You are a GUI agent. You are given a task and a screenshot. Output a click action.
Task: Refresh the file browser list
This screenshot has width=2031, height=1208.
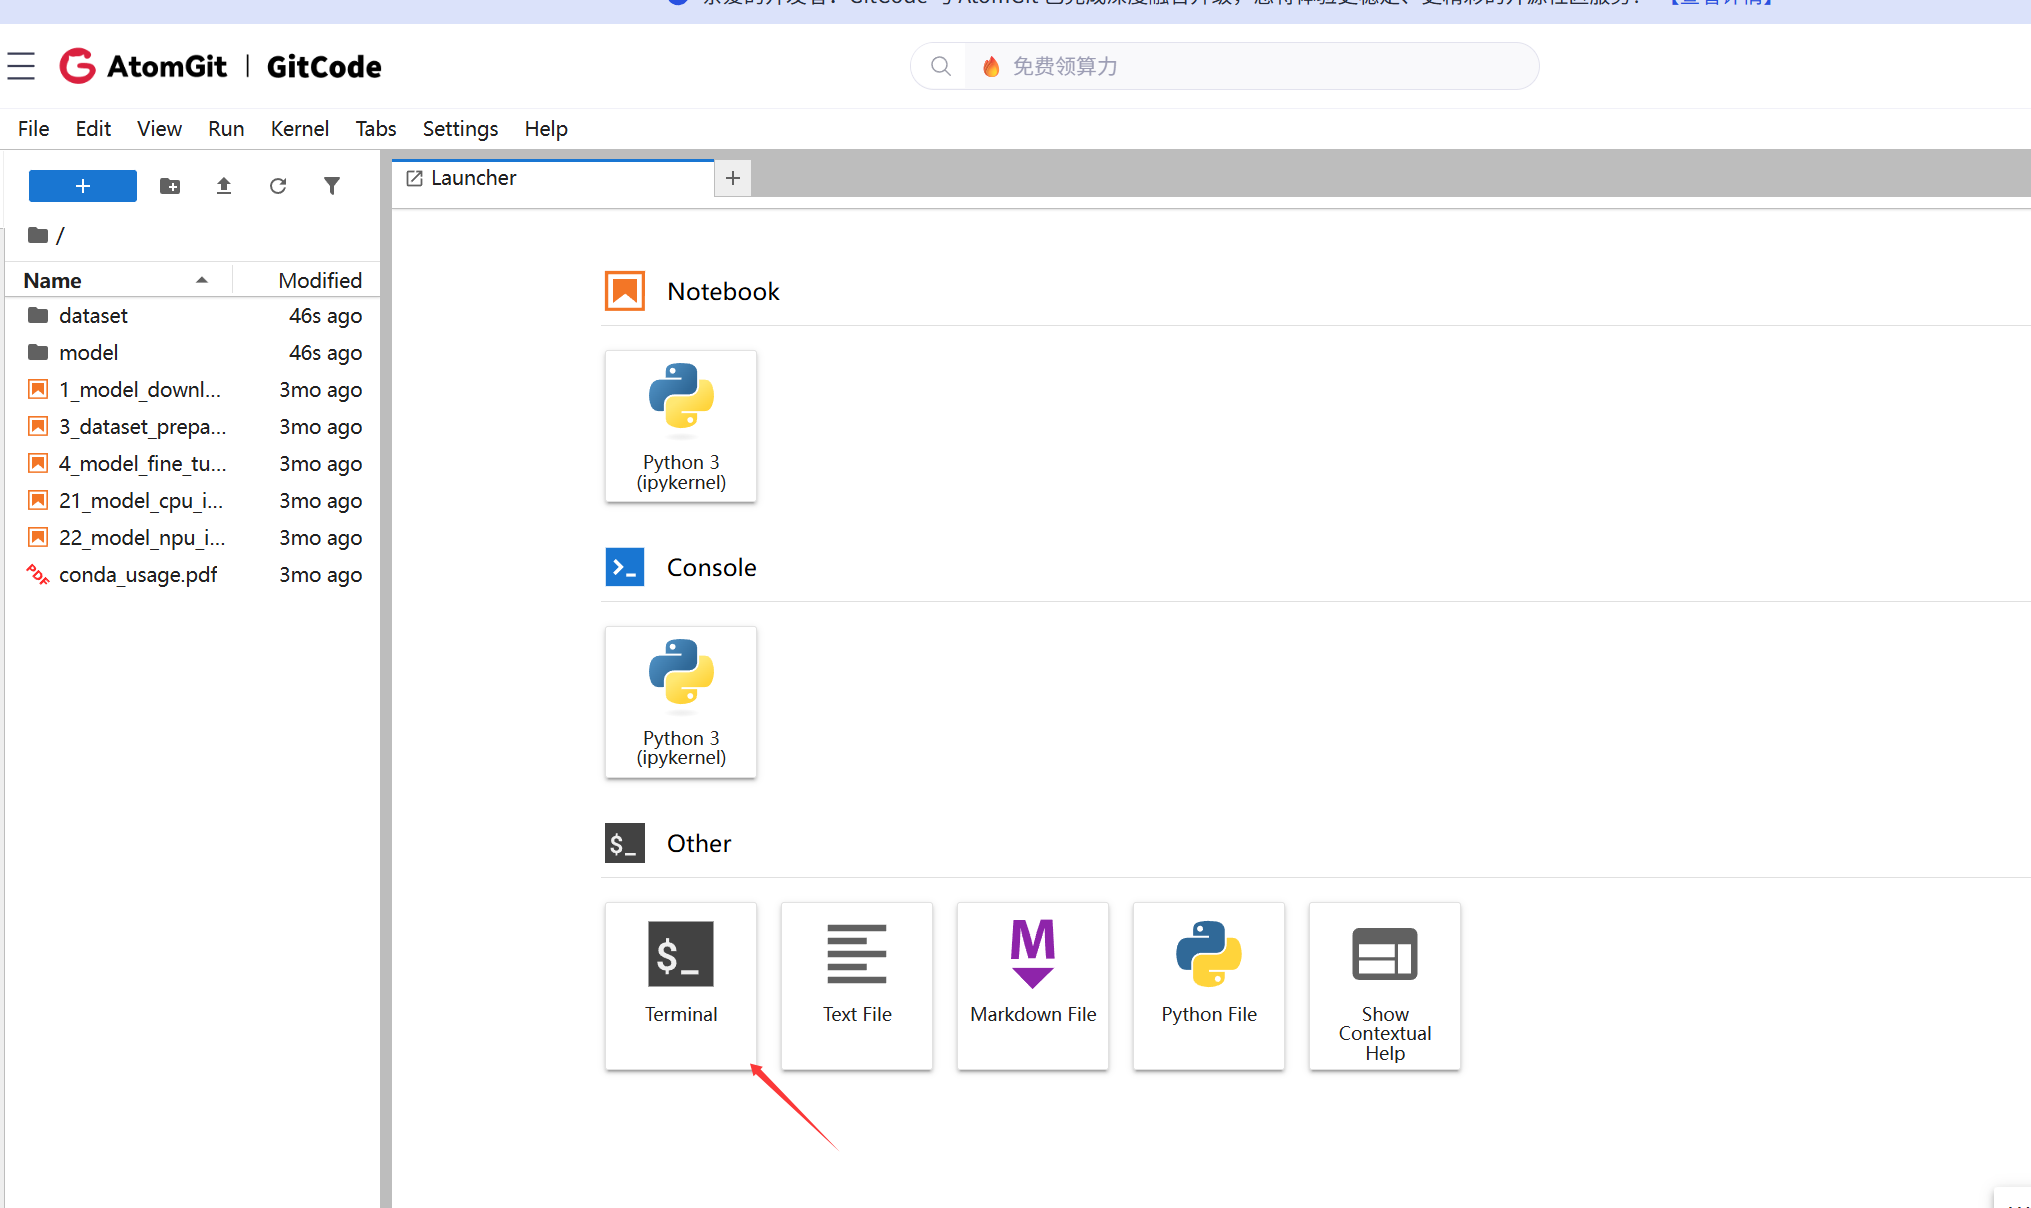[278, 186]
